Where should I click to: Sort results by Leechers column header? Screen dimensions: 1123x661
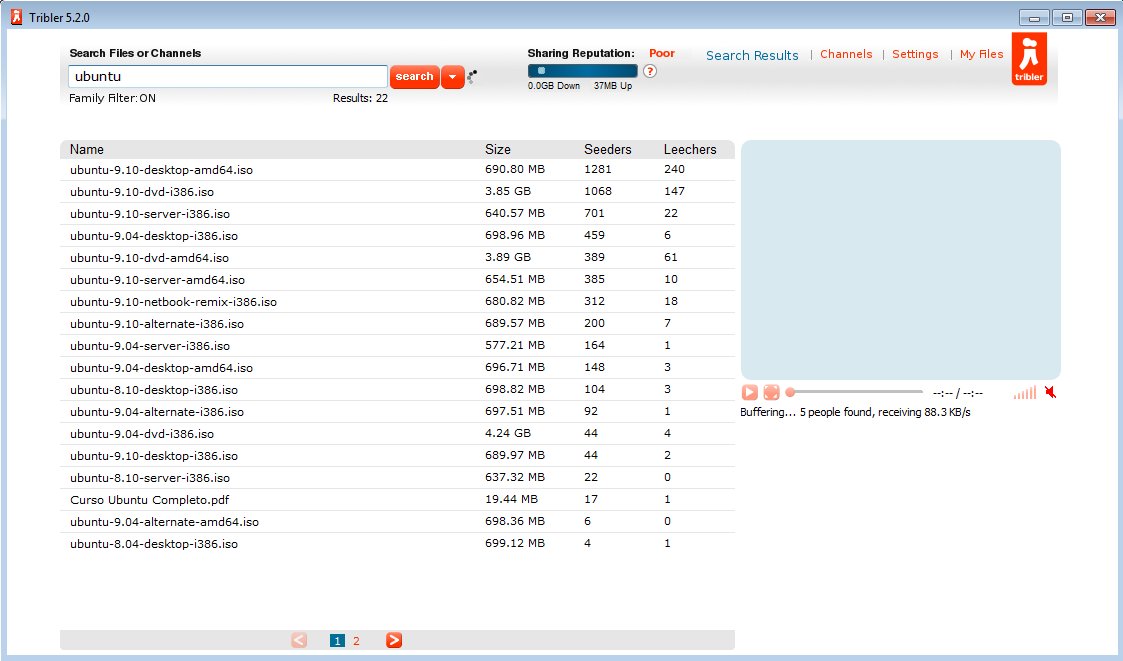(690, 150)
